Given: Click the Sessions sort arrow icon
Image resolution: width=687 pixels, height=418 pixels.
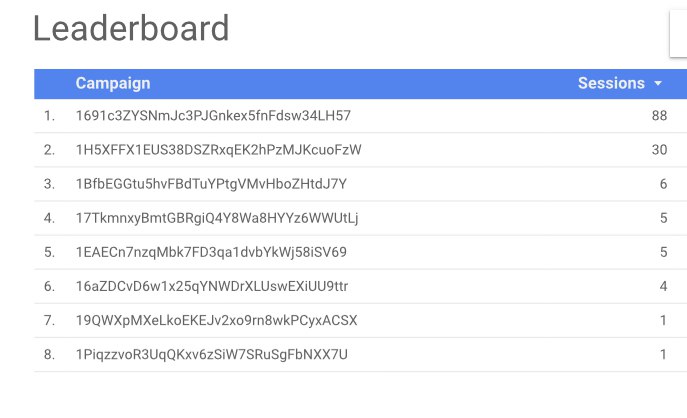Looking at the screenshot, I should click(658, 83).
